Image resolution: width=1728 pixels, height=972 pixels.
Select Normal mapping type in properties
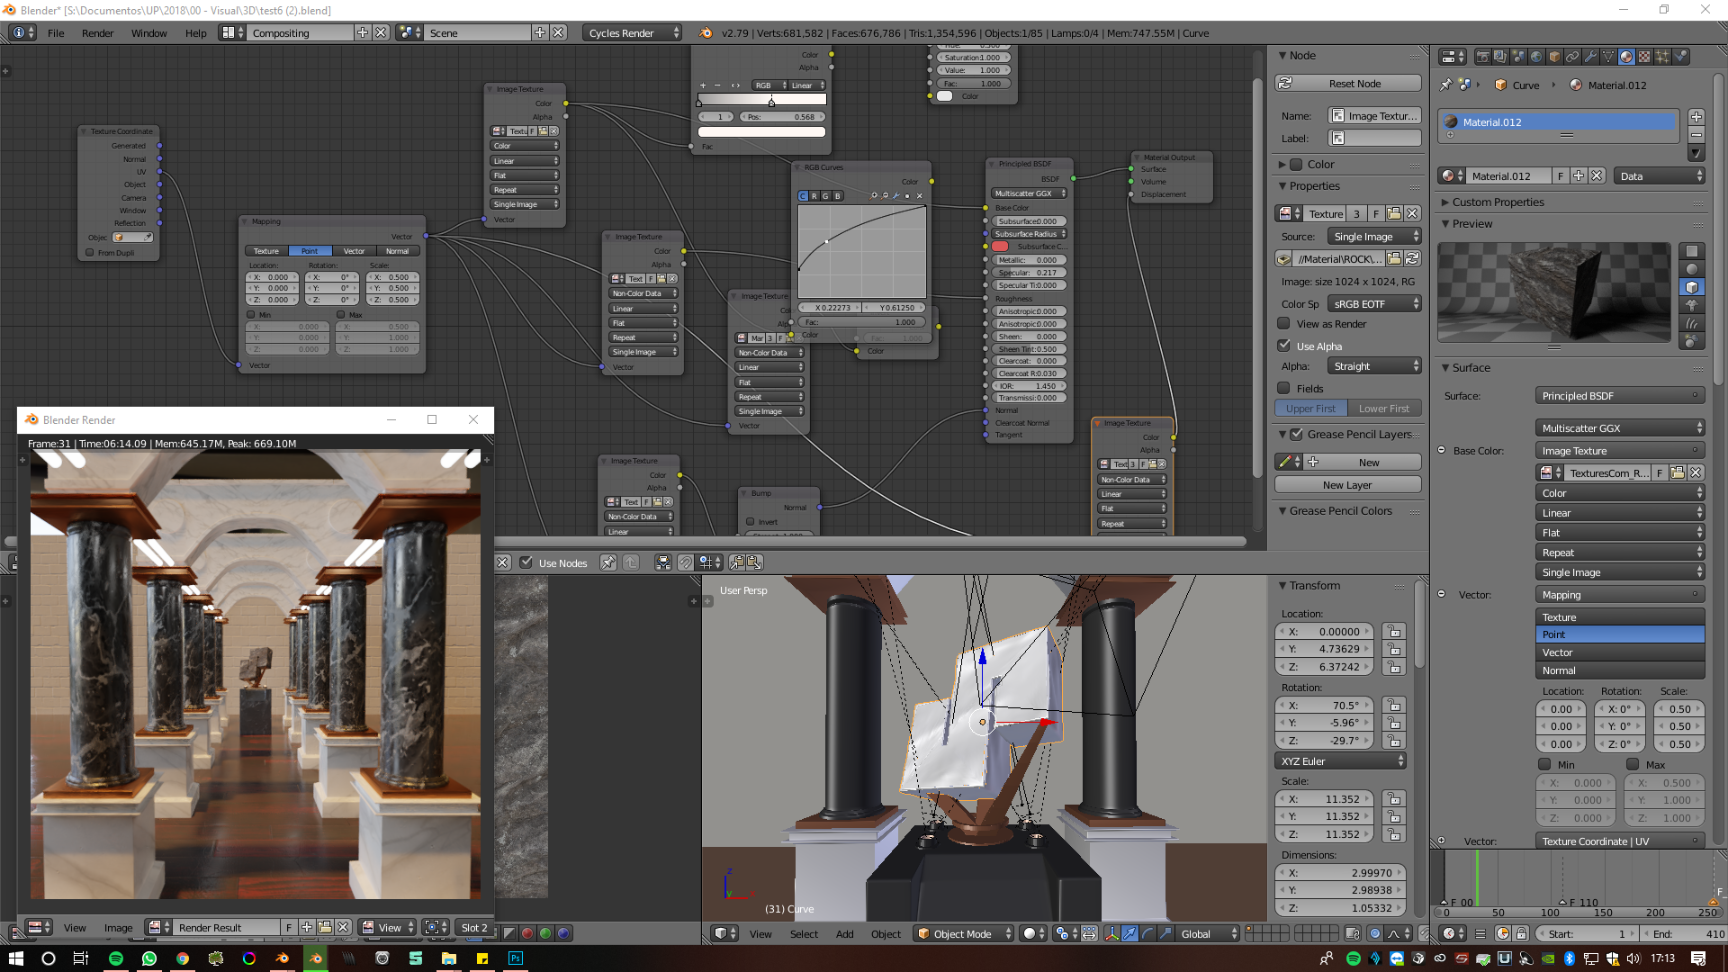tap(1620, 671)
